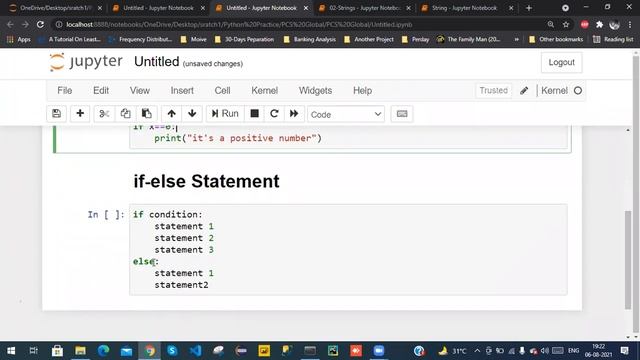Cut selected cells with scissors icon
Screen dimensions: 640x360
pyautogui.click(x=104, y=114)
